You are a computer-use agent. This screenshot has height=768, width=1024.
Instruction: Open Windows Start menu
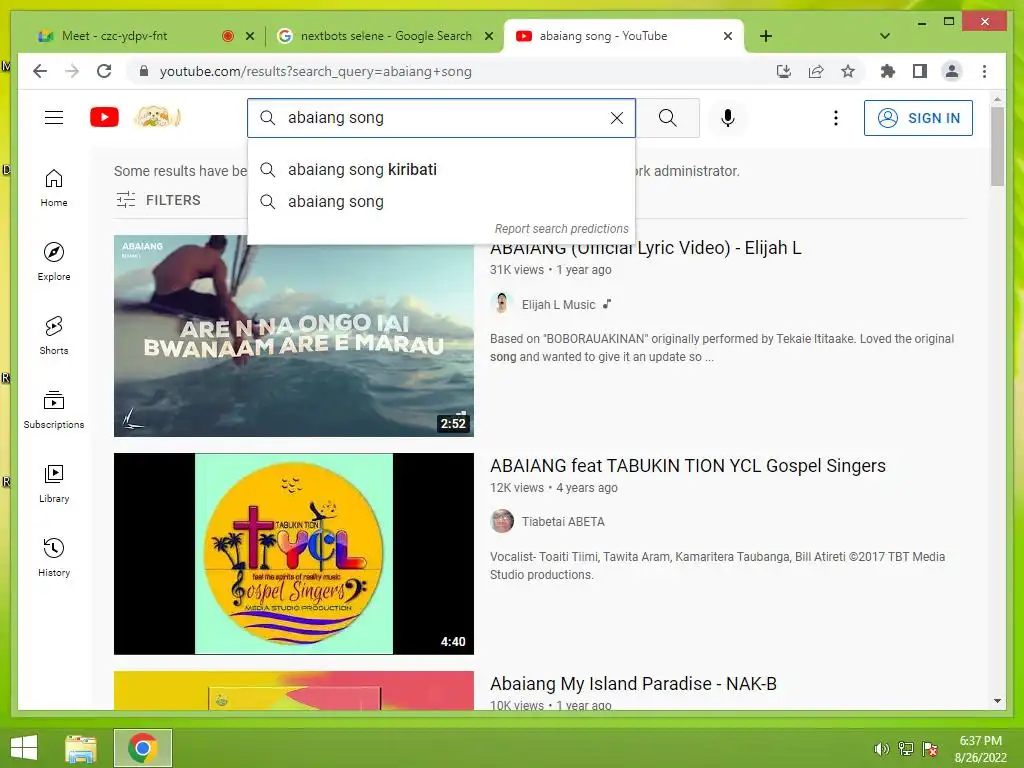coord(24,748)
